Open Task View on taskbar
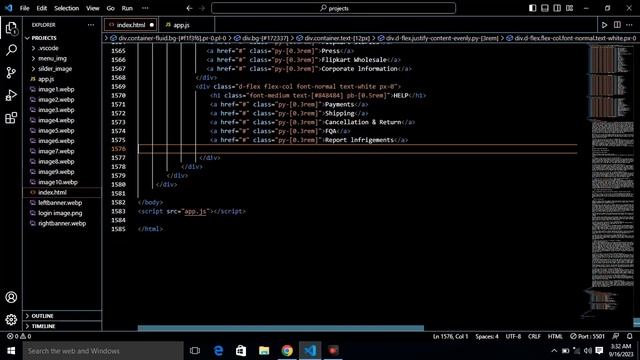The width and height of the screenshot is (640, 360). (x=195, y=351)
